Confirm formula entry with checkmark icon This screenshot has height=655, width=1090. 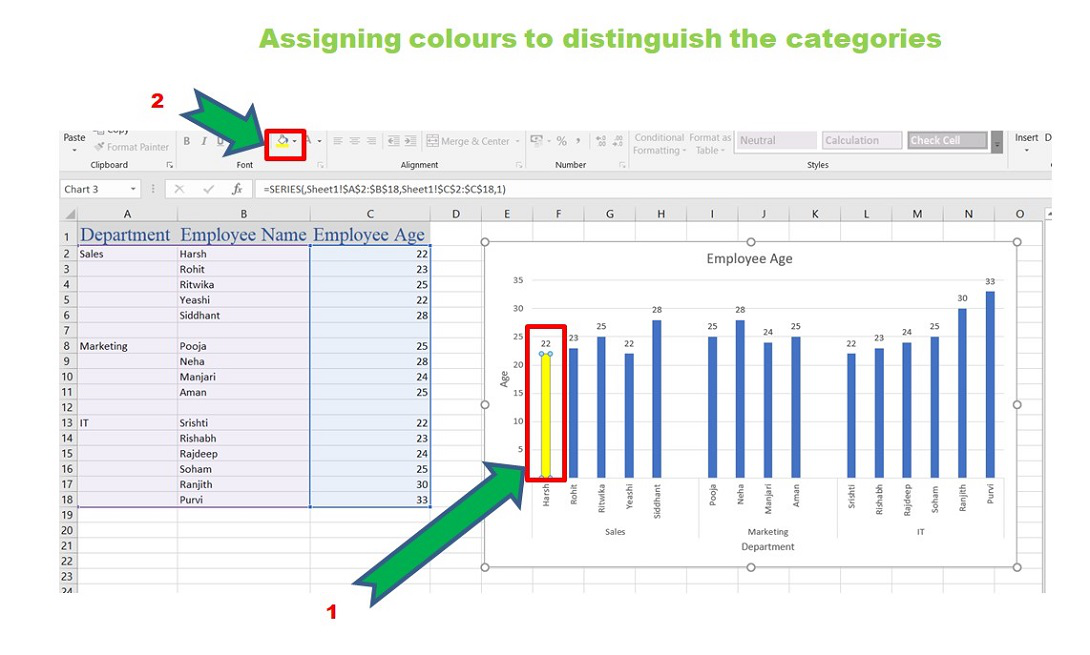[209, 189]
